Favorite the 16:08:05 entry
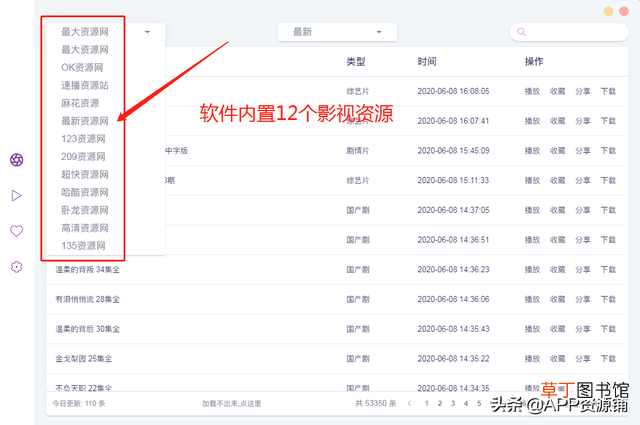This screenshot has height=425, width=640. tap(558, 91)
